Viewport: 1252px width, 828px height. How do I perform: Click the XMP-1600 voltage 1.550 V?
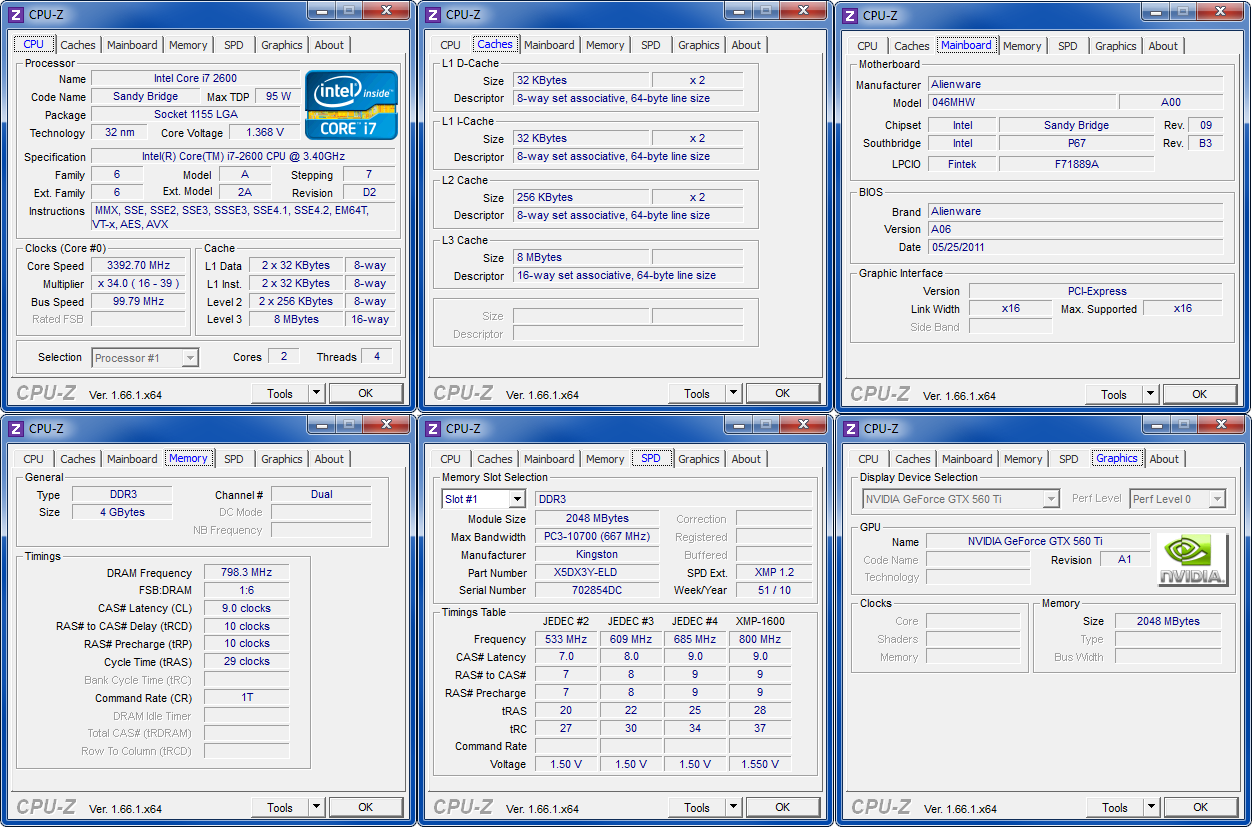(x=760, y=764)
